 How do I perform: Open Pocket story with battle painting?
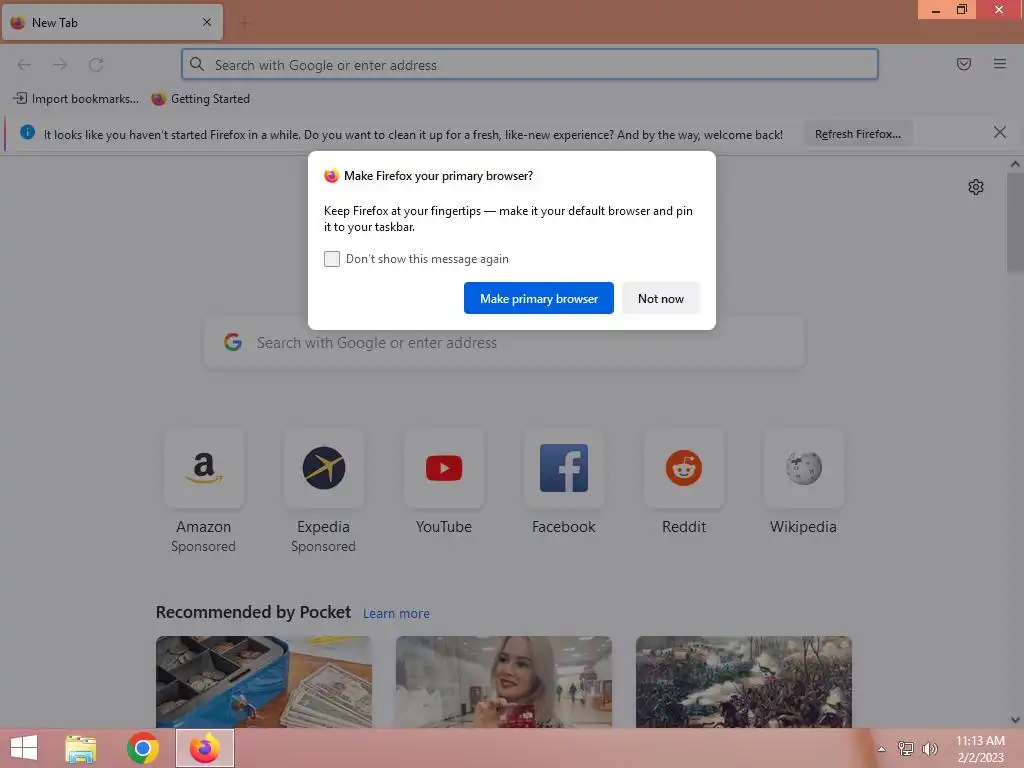click(744, 682)
